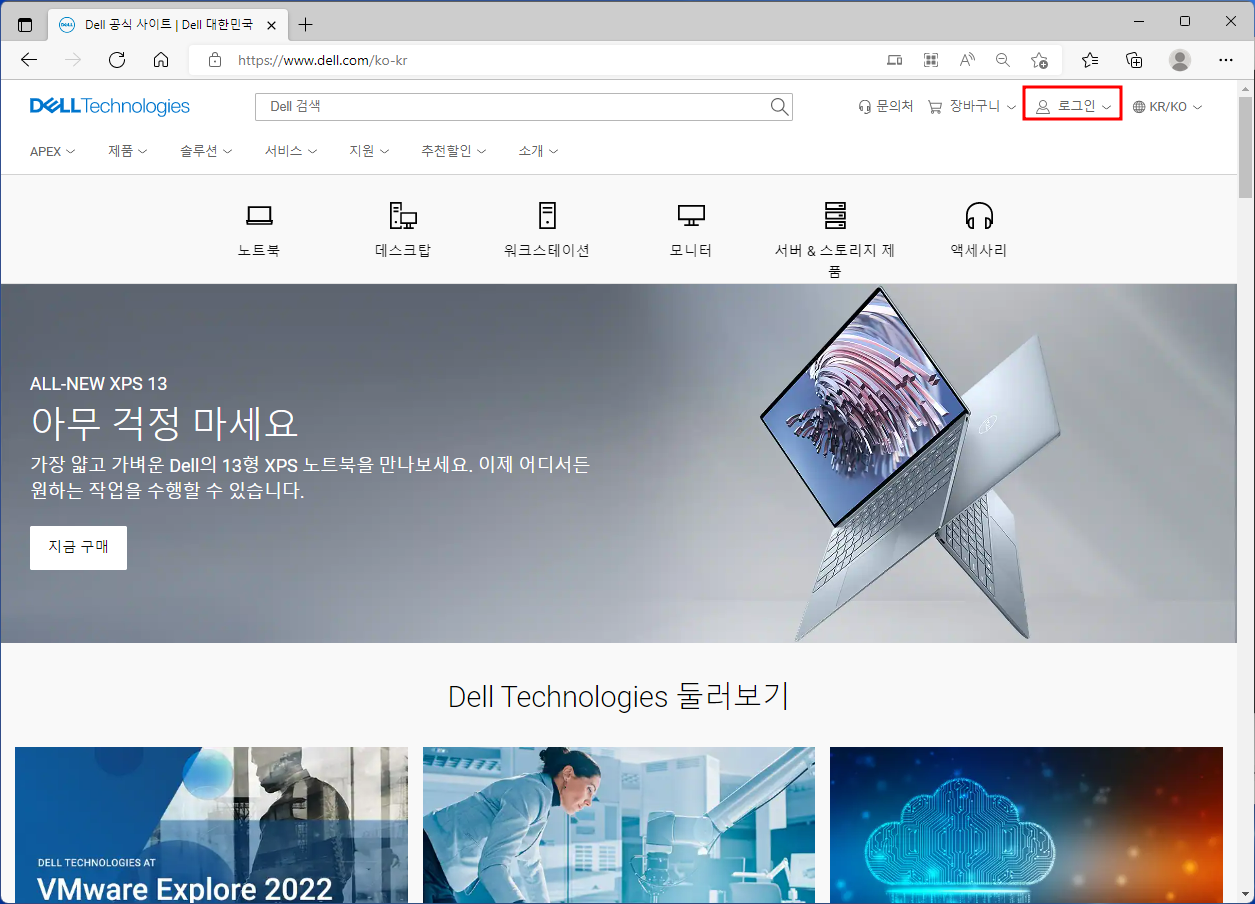The height and width of the screenshot is (904, 1255).
Task: Open Collections panel
Action: coord(1134,60)
